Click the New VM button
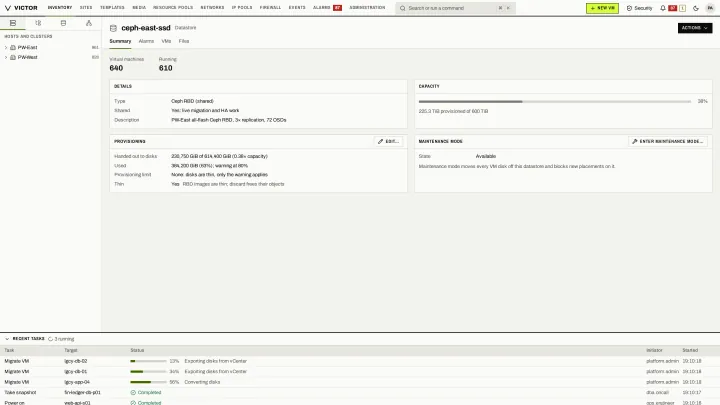The image size is (720, 405). pyautogui.click(x=602, y=8)
